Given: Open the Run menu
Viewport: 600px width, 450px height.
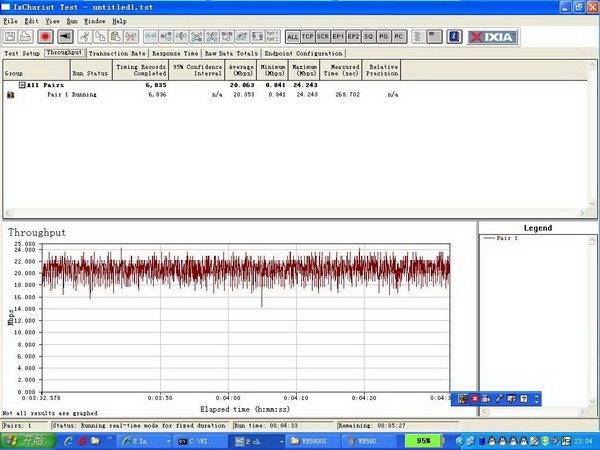Looking at the screenshot, I should 72,20.
